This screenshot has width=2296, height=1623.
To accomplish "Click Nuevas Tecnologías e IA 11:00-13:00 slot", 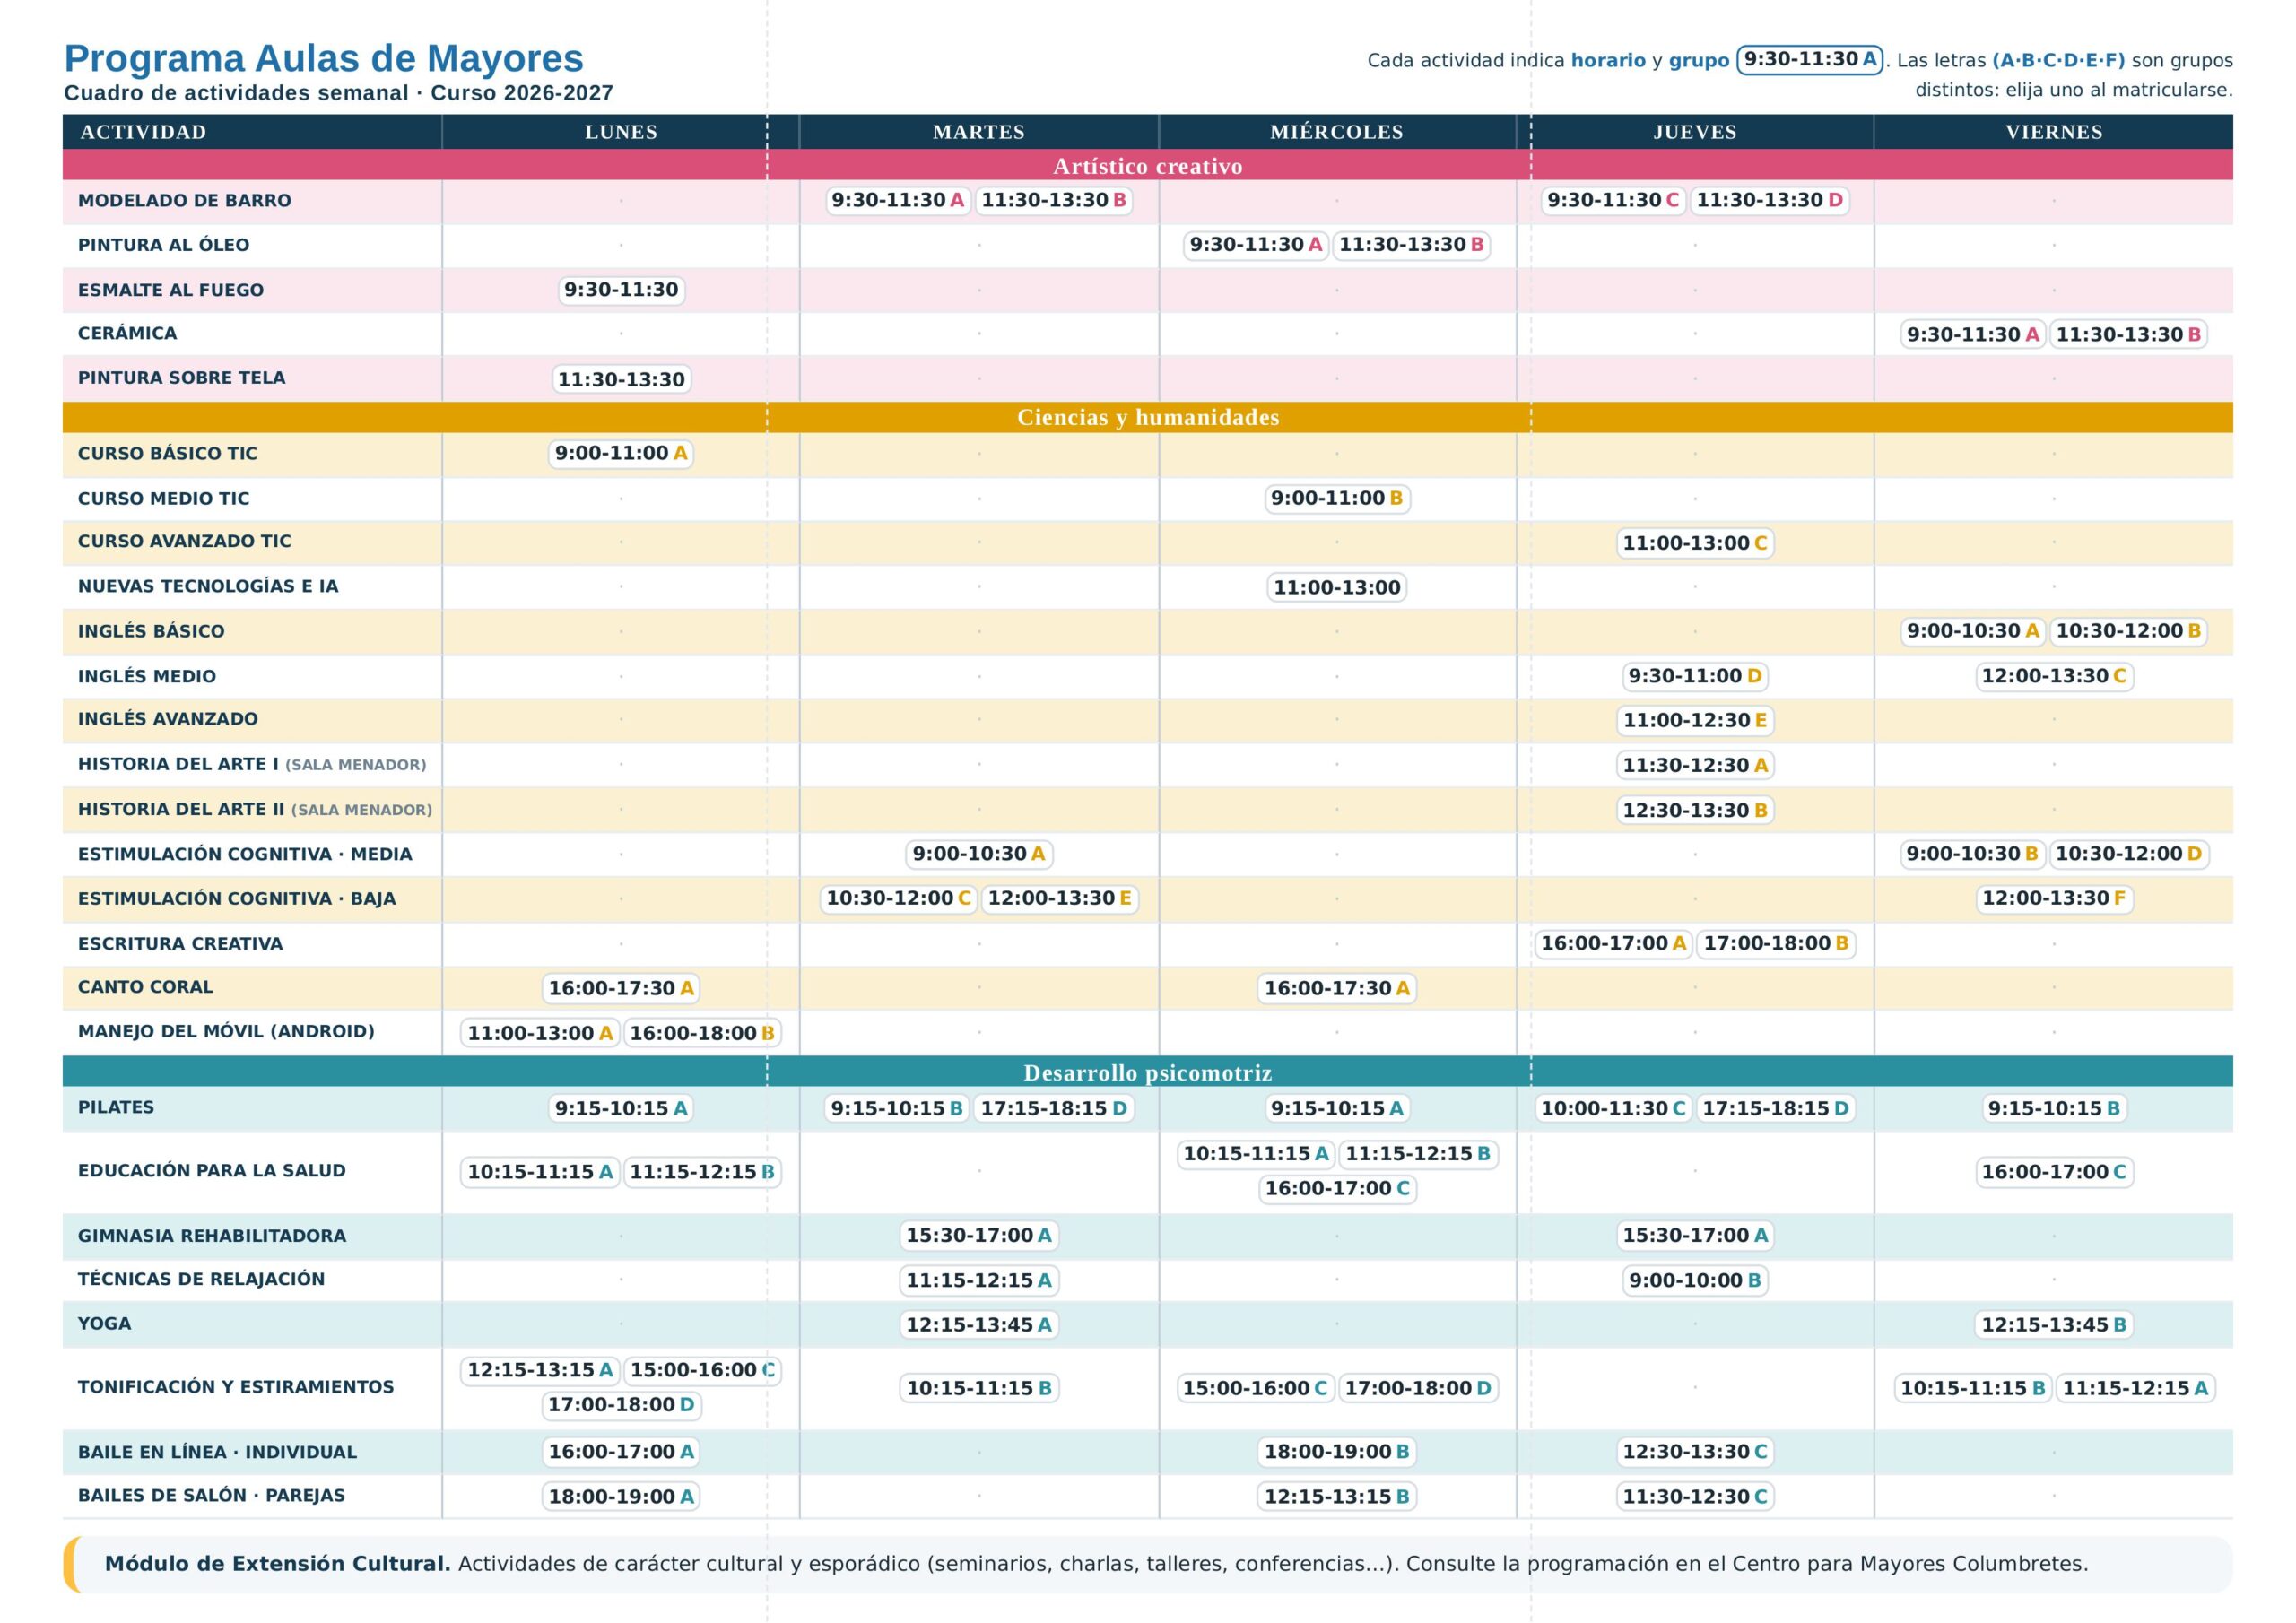I will (x=1337, y=587).
